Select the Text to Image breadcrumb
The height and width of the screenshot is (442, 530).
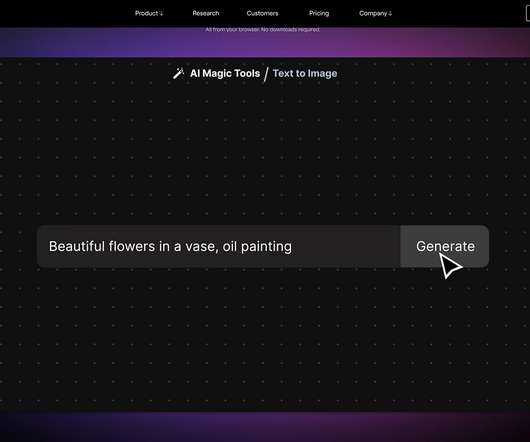(305, 73)
